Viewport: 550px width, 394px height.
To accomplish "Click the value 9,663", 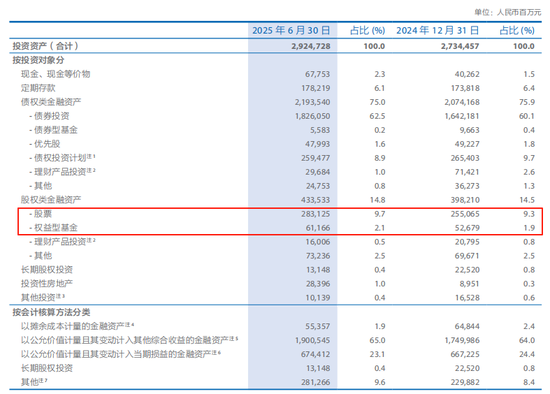I will (469, 131).
